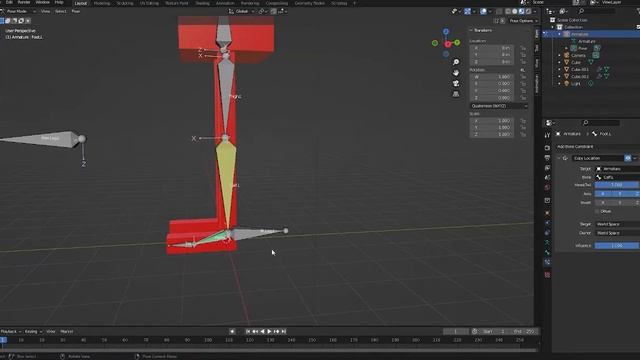The height and width of the screenshot is (360, 640).
Task: Click the blue Z axis on navigation gizmo
Action: click(x=446, y=31)
